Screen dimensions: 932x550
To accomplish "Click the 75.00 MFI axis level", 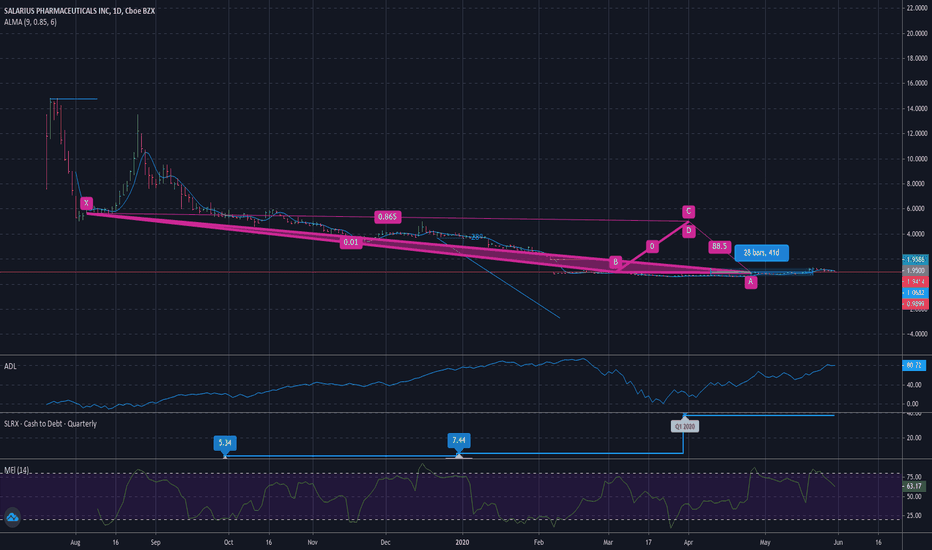I will 914,477.
